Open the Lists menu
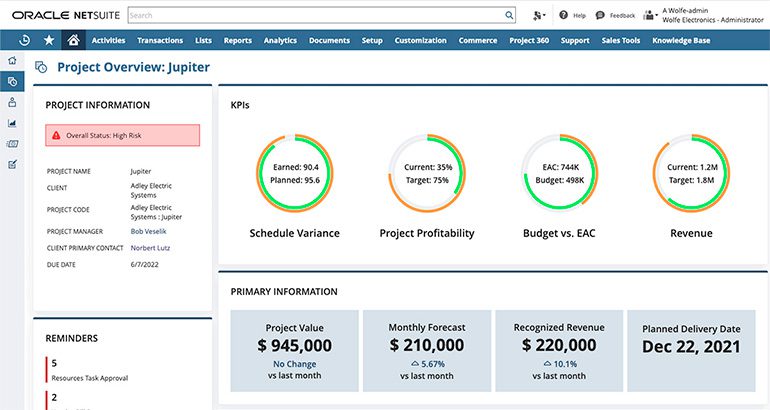The height and width of the screenshot is (410, 770). pyautogui.click(x=203, y=40)
